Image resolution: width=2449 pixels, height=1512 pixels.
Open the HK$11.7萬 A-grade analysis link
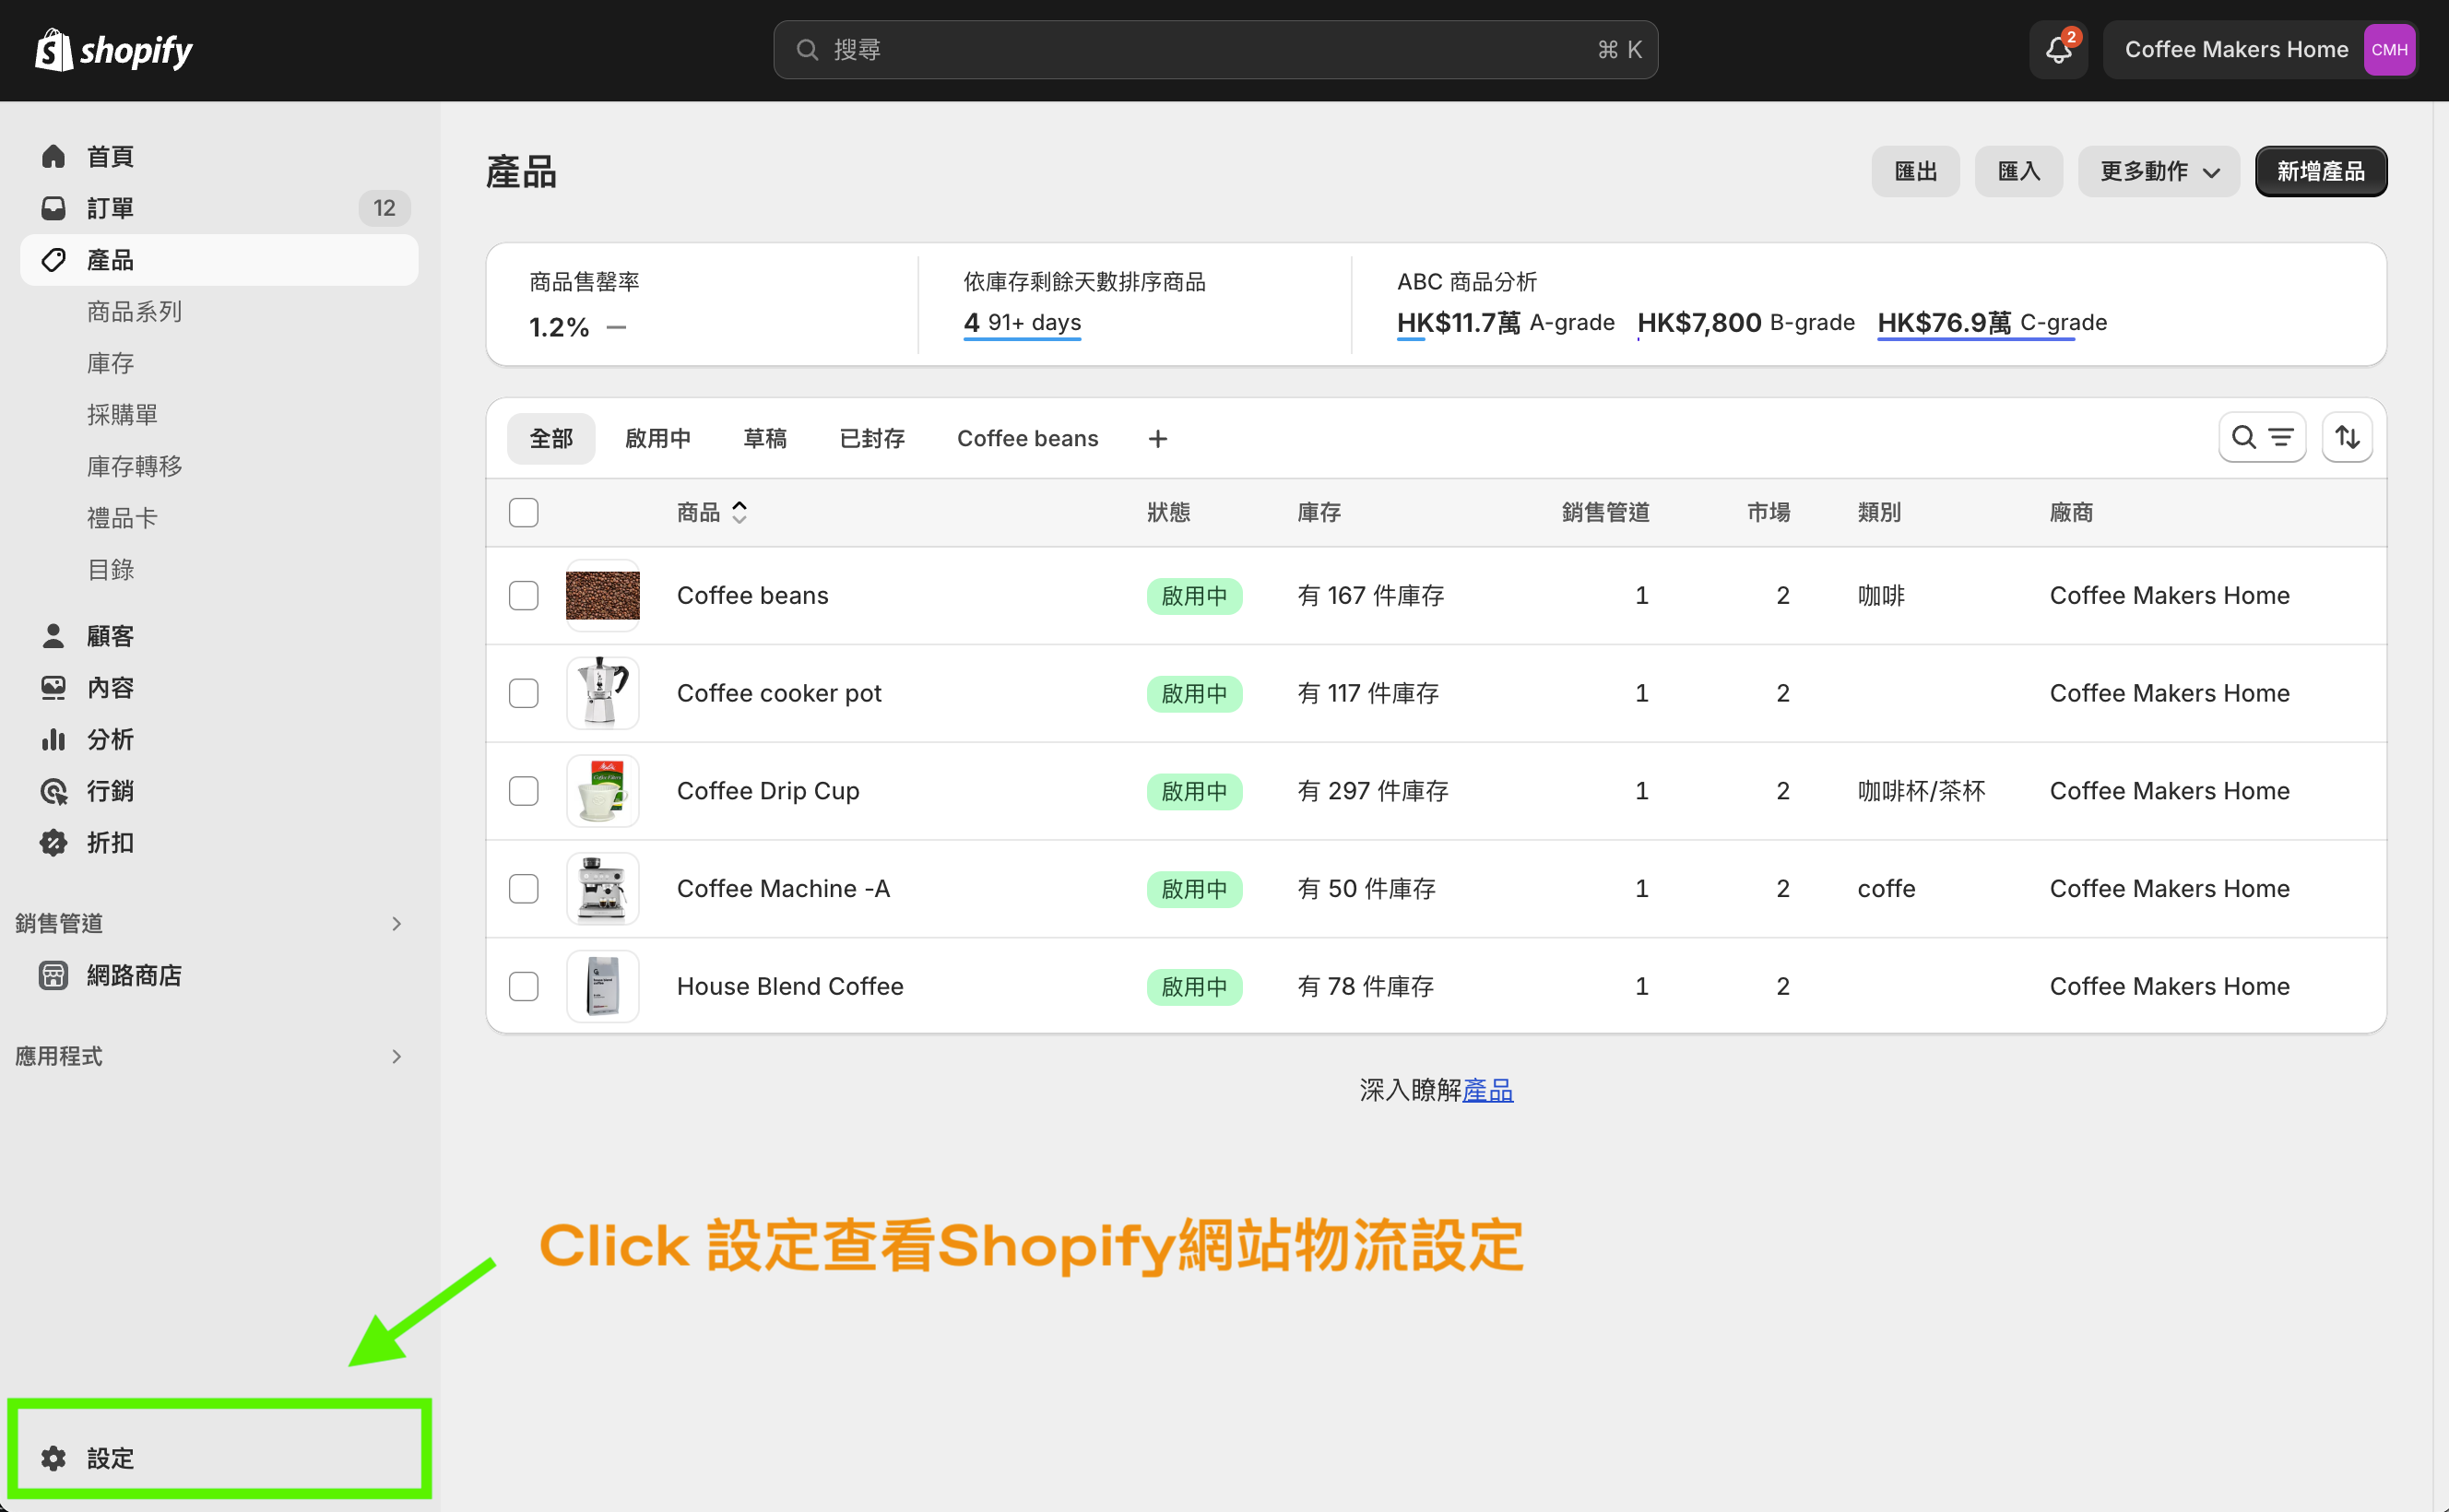(1505, 323)
